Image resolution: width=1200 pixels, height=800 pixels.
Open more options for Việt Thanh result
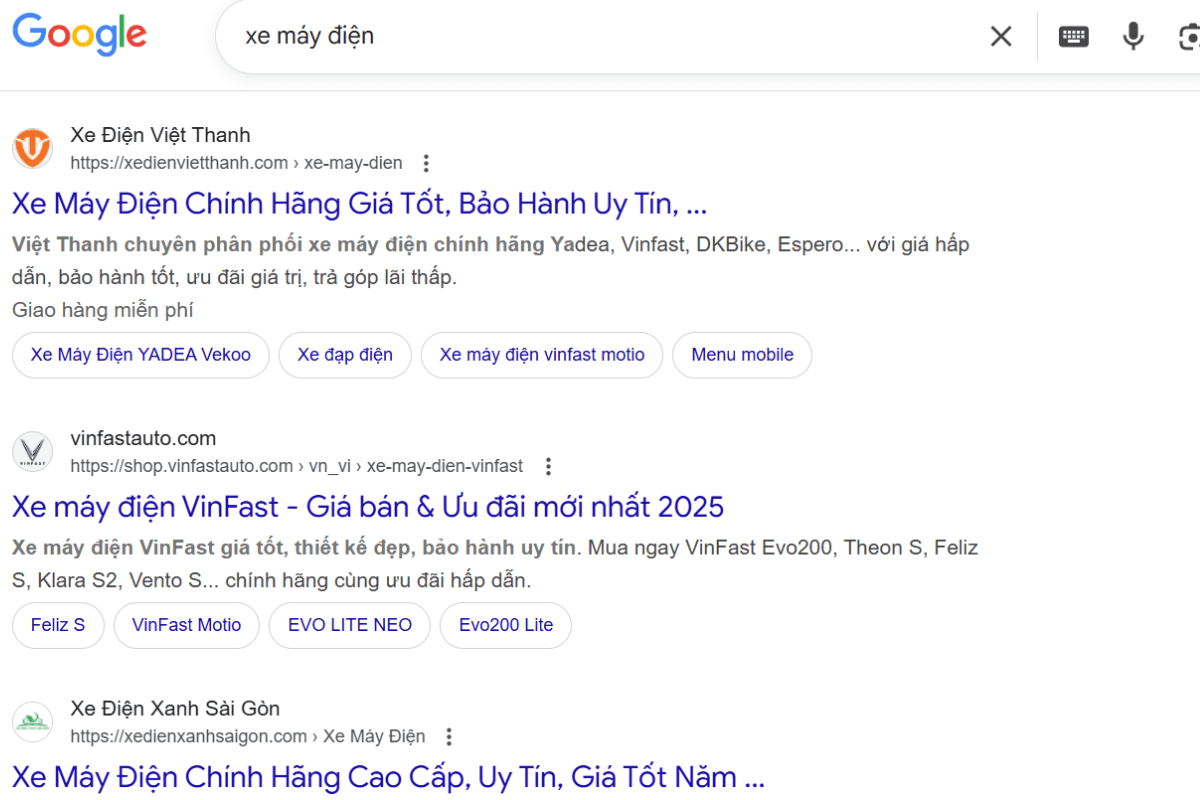point(427,163)
